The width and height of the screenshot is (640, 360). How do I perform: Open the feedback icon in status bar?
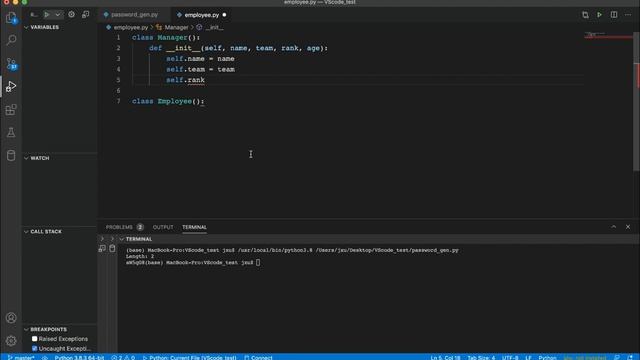pyautogui.click(x=617, y=358)
